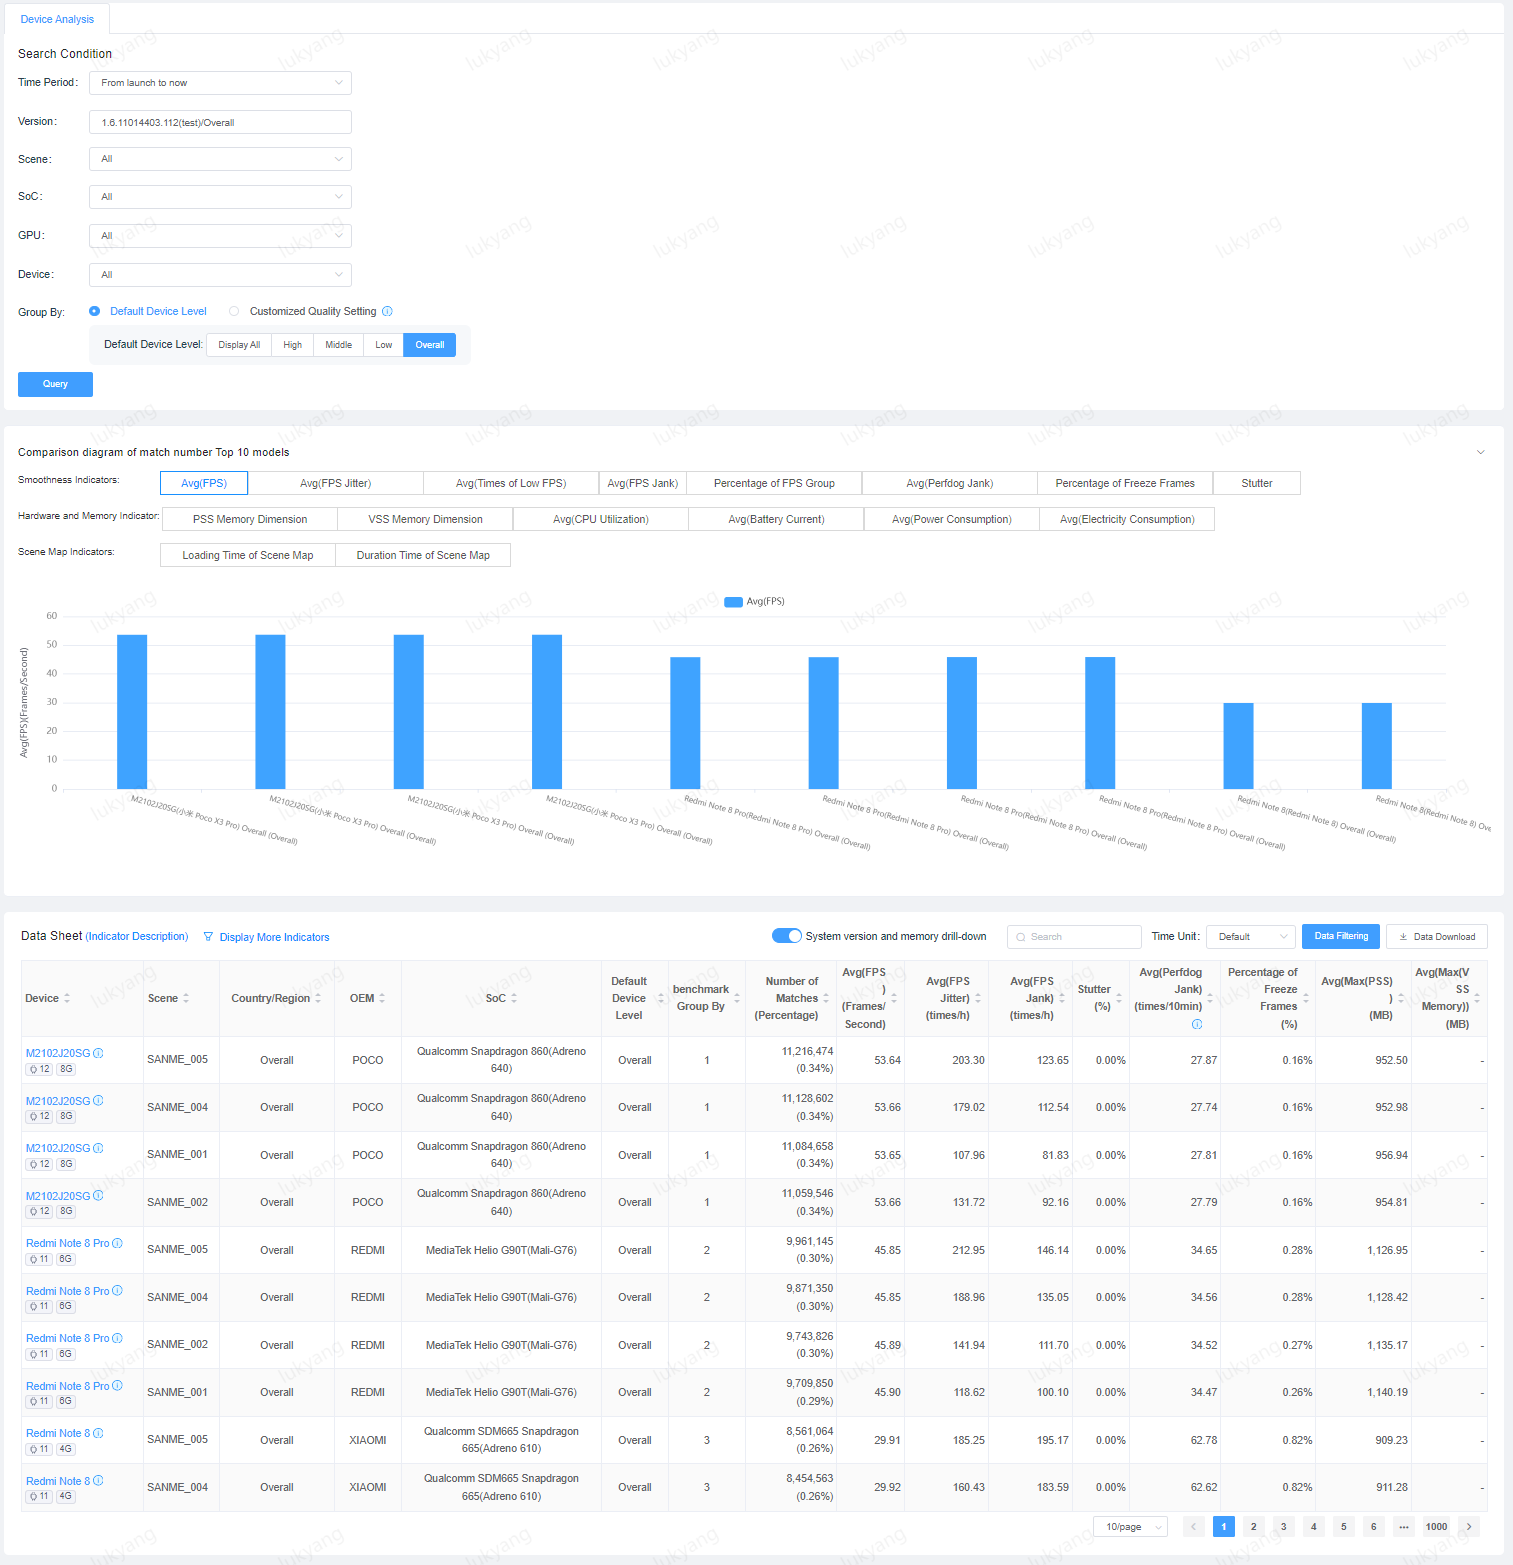Click the filter icon beside Display More Indicators
This screenshot has height=1565, width=1513.
(x=208, y=937)
